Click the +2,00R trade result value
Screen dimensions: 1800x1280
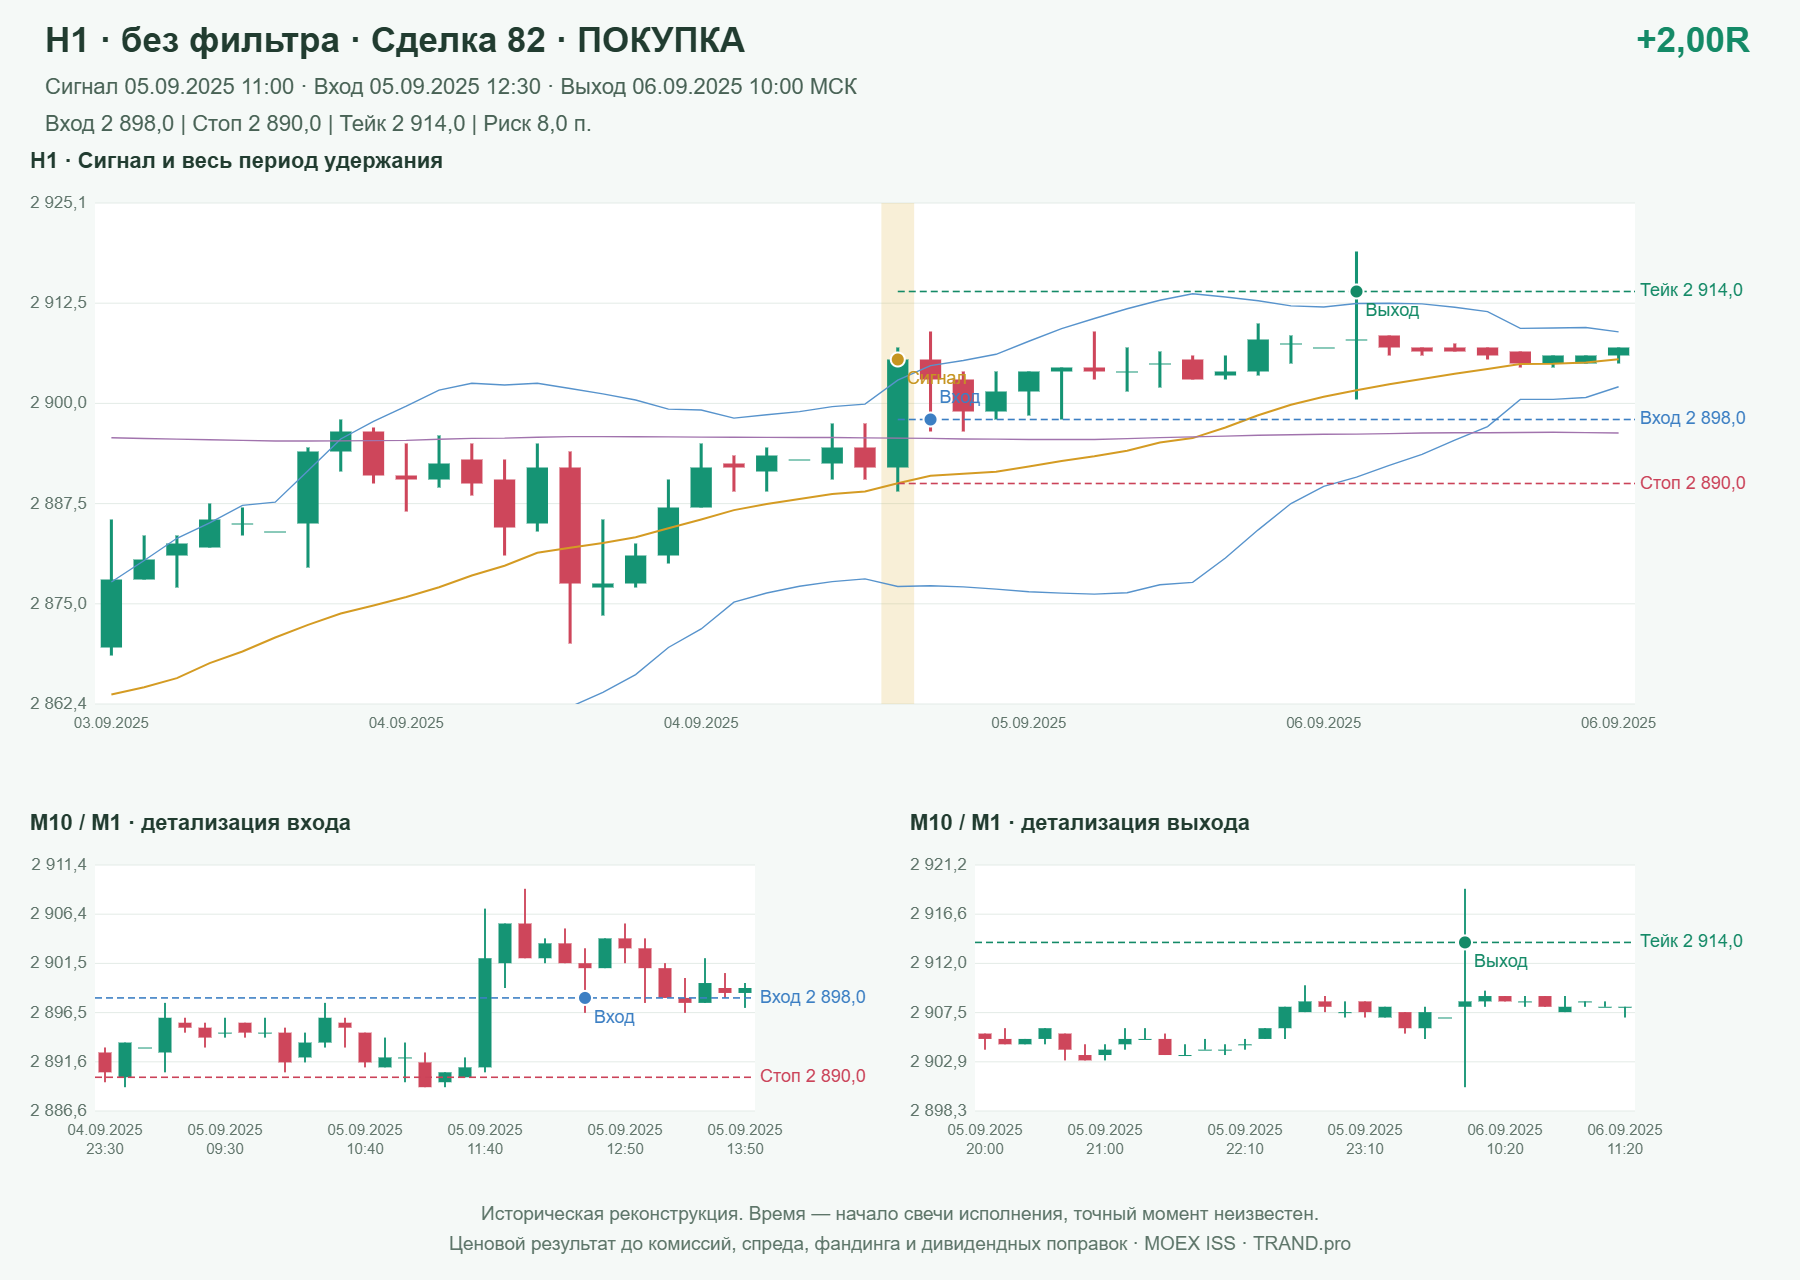(x=1692, y=40)
